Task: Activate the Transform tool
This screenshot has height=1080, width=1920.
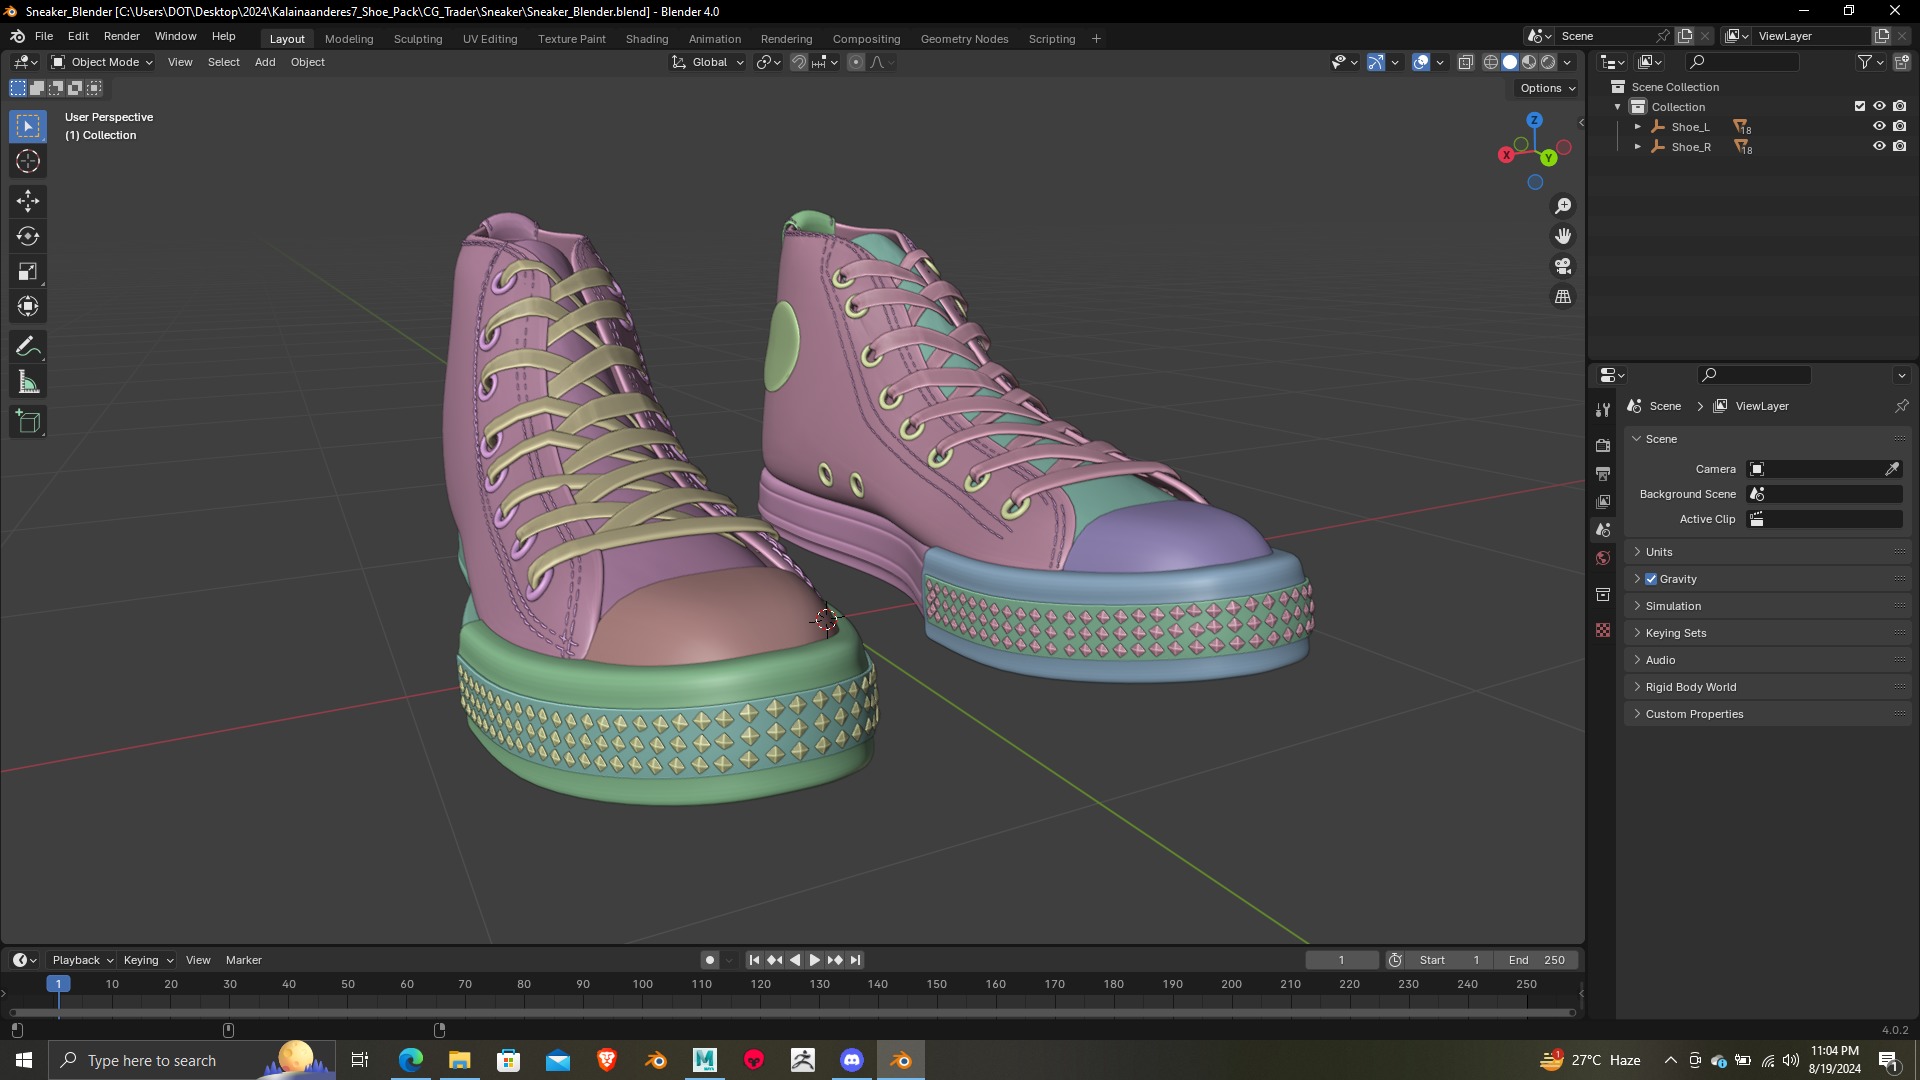Action: (x=28, y=306)
